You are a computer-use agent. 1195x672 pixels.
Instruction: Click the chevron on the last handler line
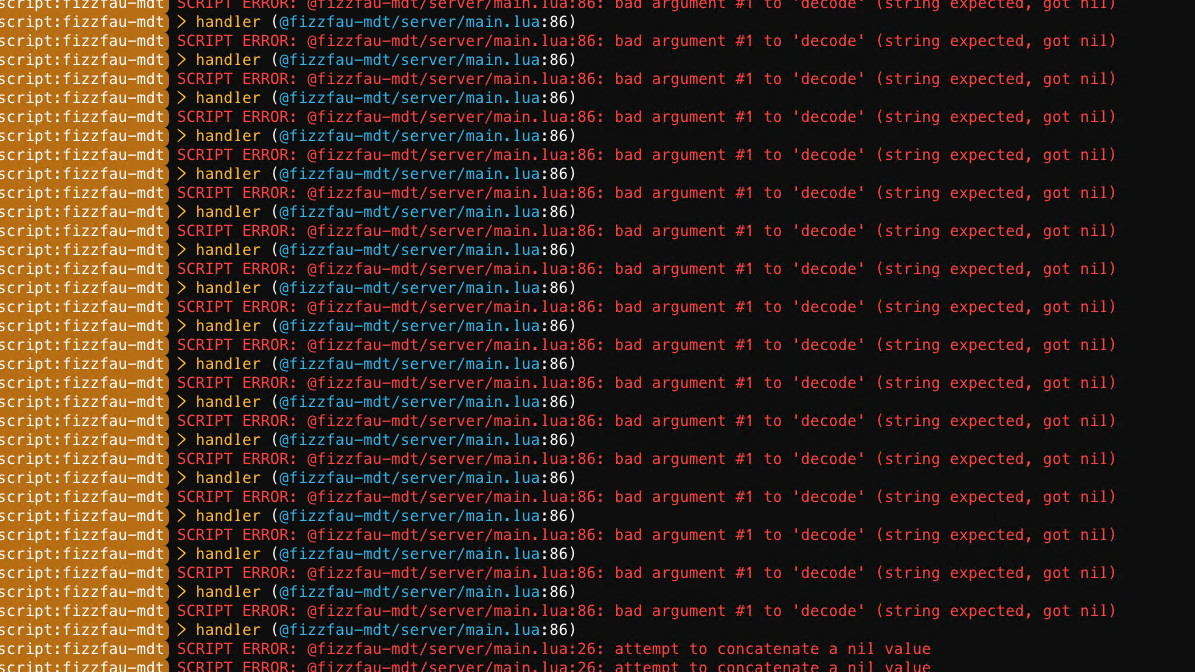pos(182,630)
